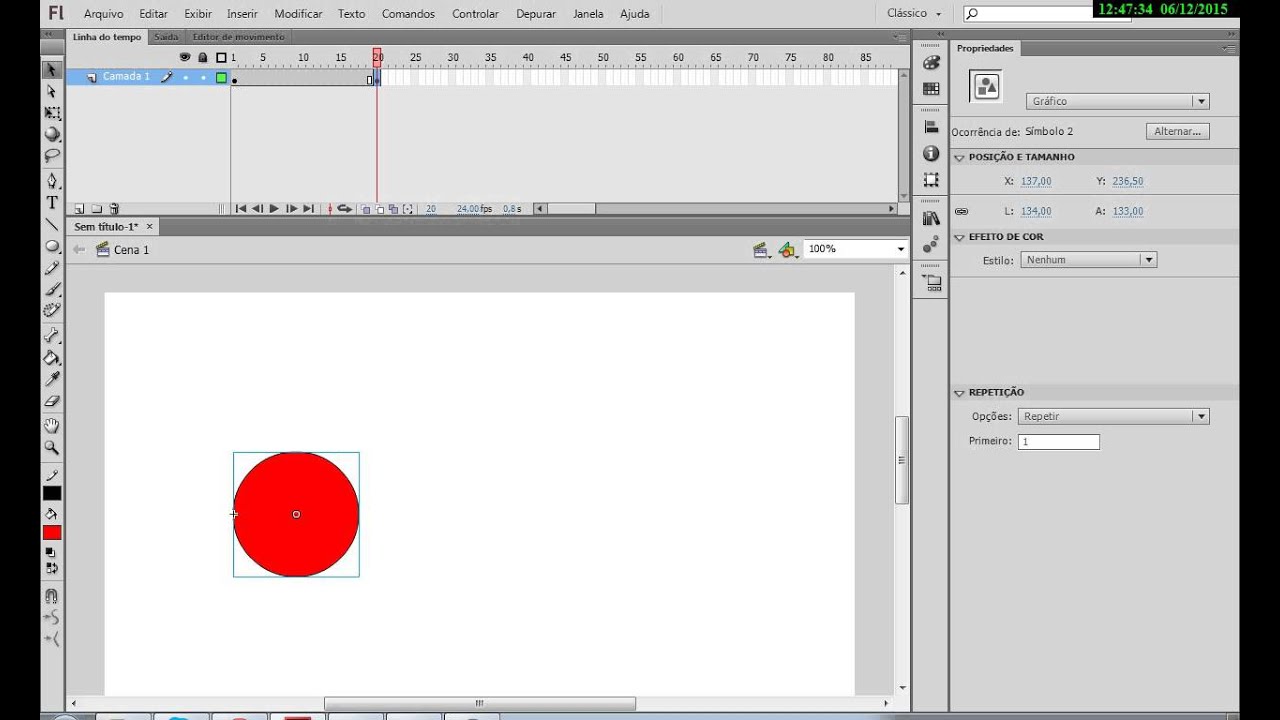Collapse the Posição e Tamanho section
Viewport: 1280px width, 720px height.
coord(960,157)
